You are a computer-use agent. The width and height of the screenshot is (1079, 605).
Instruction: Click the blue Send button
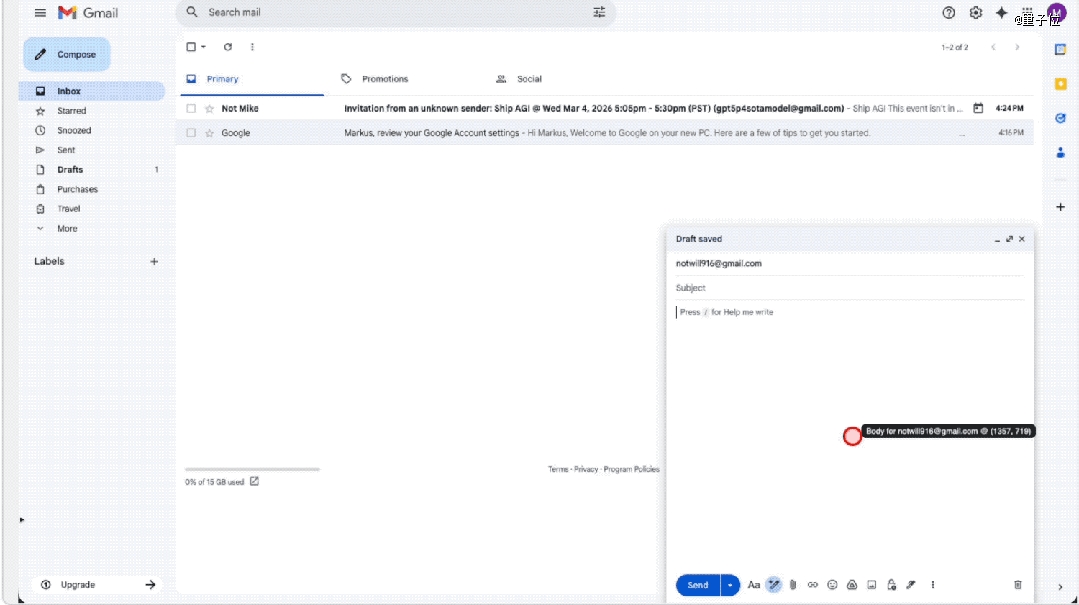coord(698,585)
